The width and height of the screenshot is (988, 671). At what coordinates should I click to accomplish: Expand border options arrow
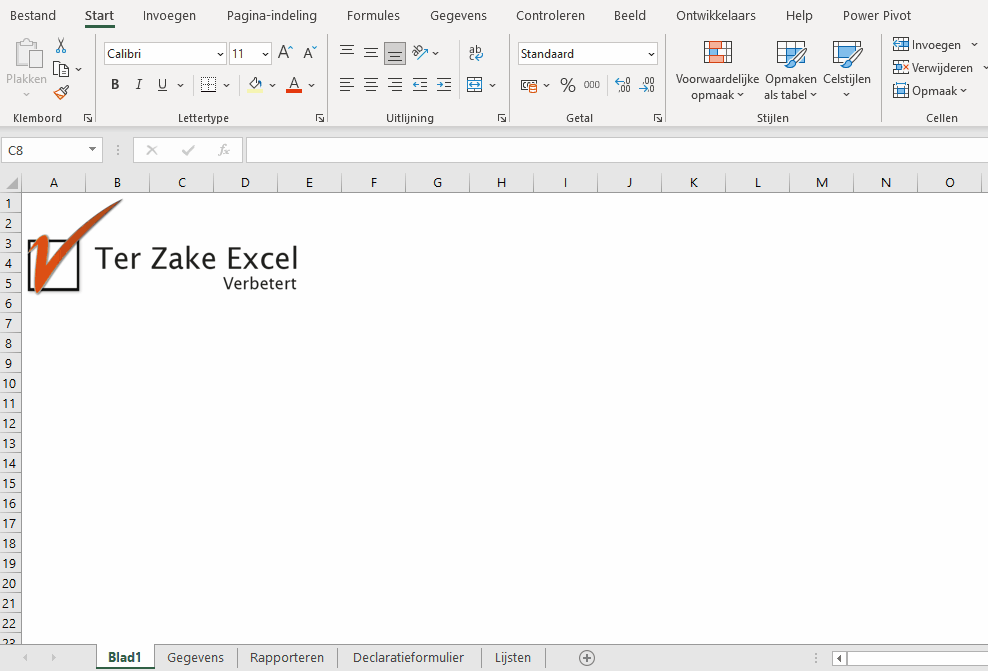pos(226,85)
